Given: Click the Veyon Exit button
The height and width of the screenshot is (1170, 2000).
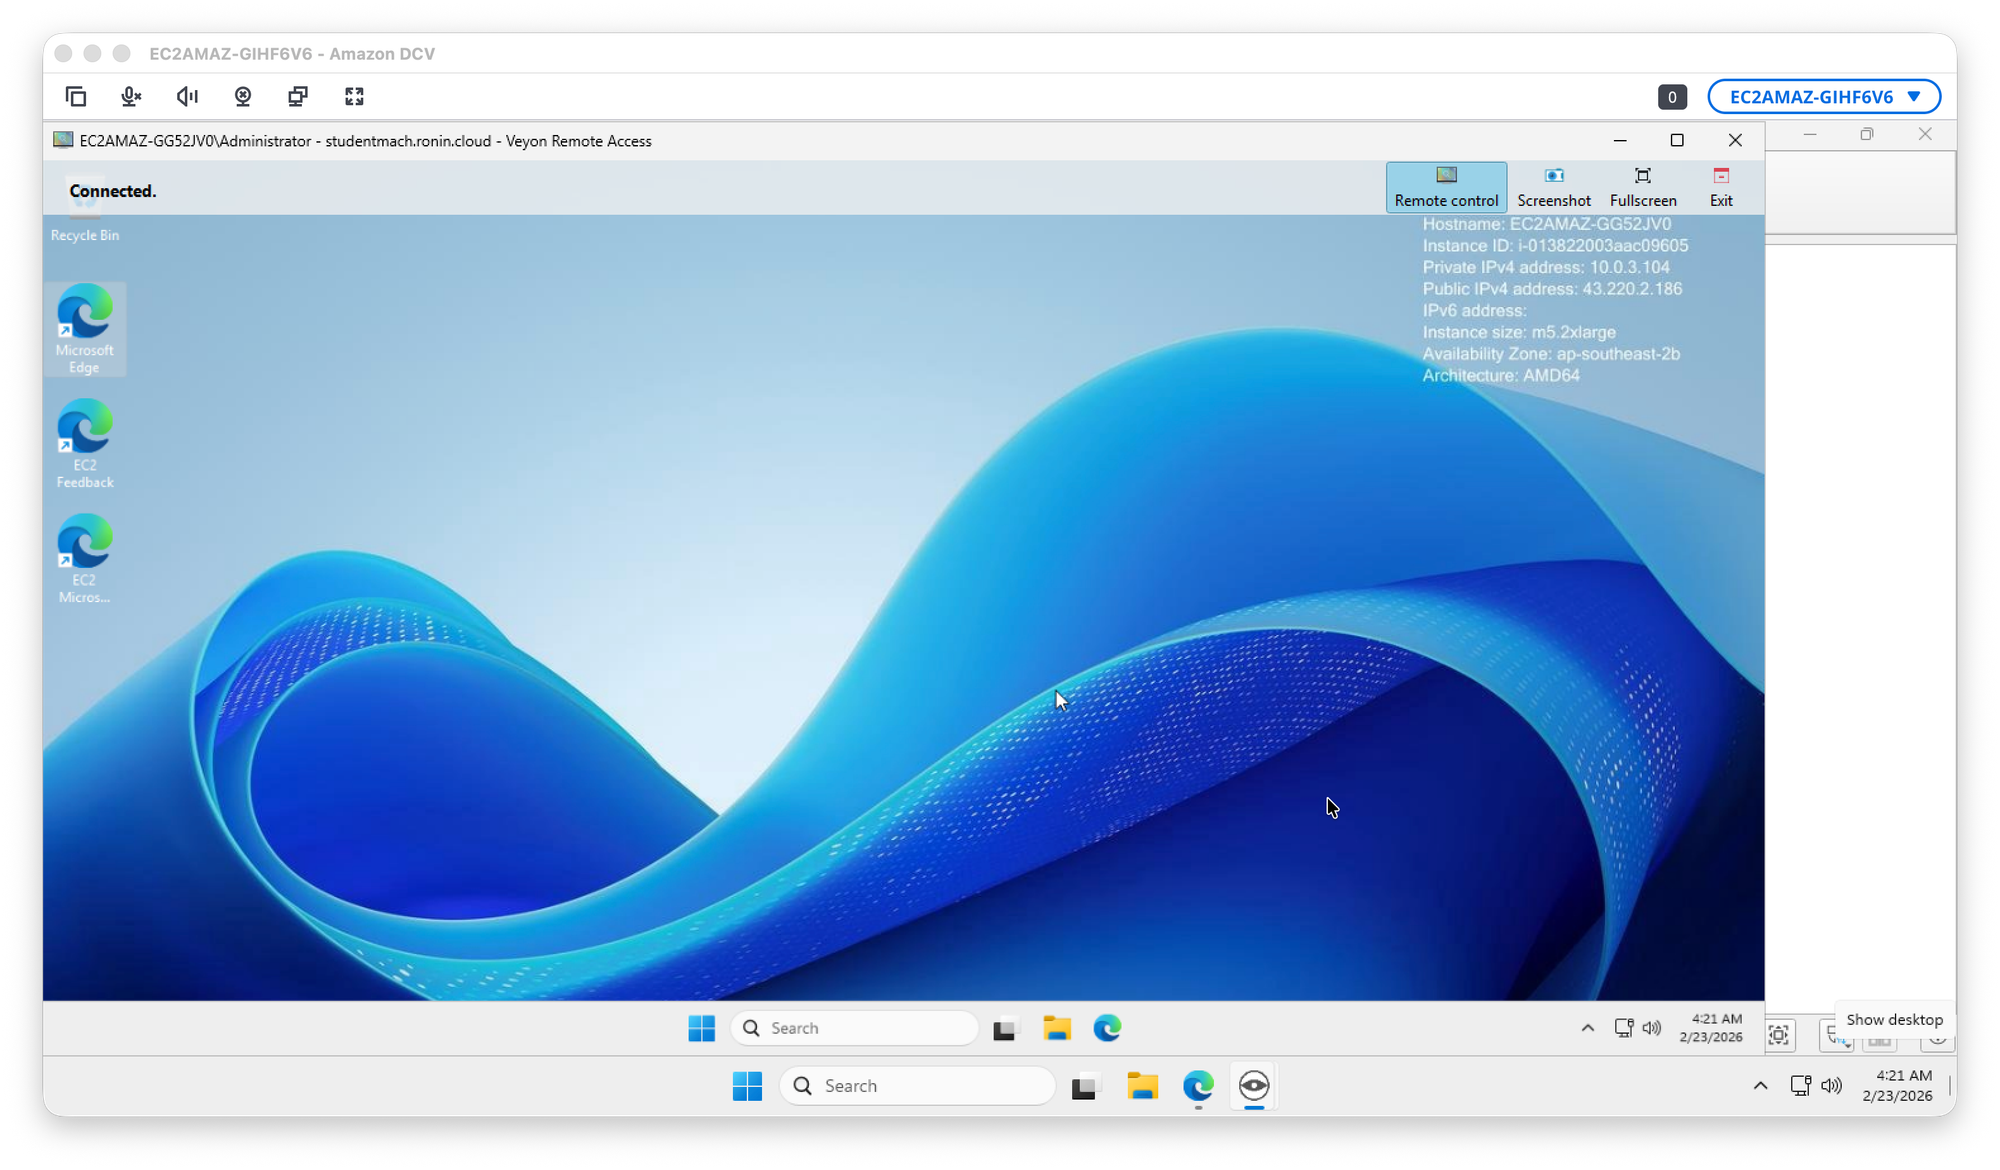Looking at the screenshot, I should click(1721, 187).
